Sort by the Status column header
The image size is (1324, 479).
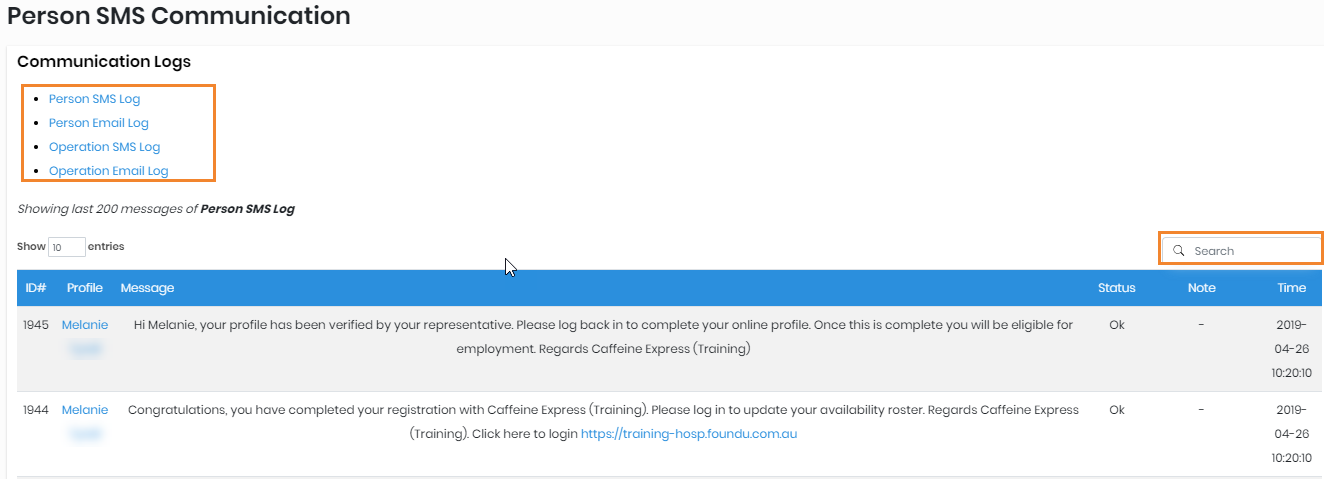click(x=1116, y=288)
